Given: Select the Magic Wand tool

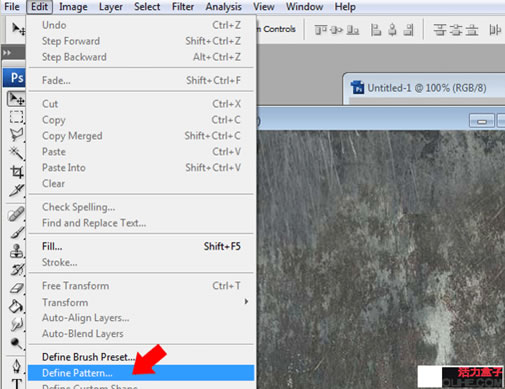Looking at the screenshot, I should 16,153.
